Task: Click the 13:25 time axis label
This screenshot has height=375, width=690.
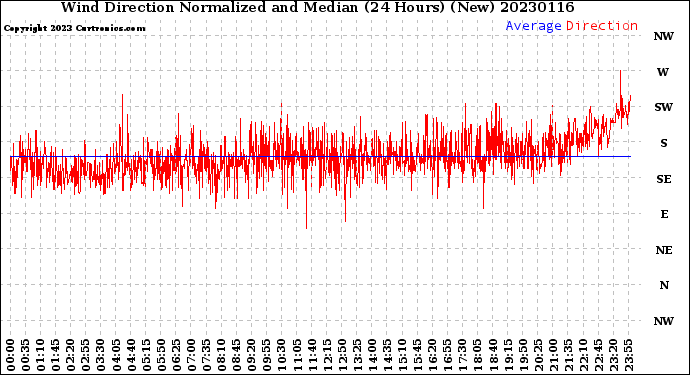Action: (x=357, y=356)
